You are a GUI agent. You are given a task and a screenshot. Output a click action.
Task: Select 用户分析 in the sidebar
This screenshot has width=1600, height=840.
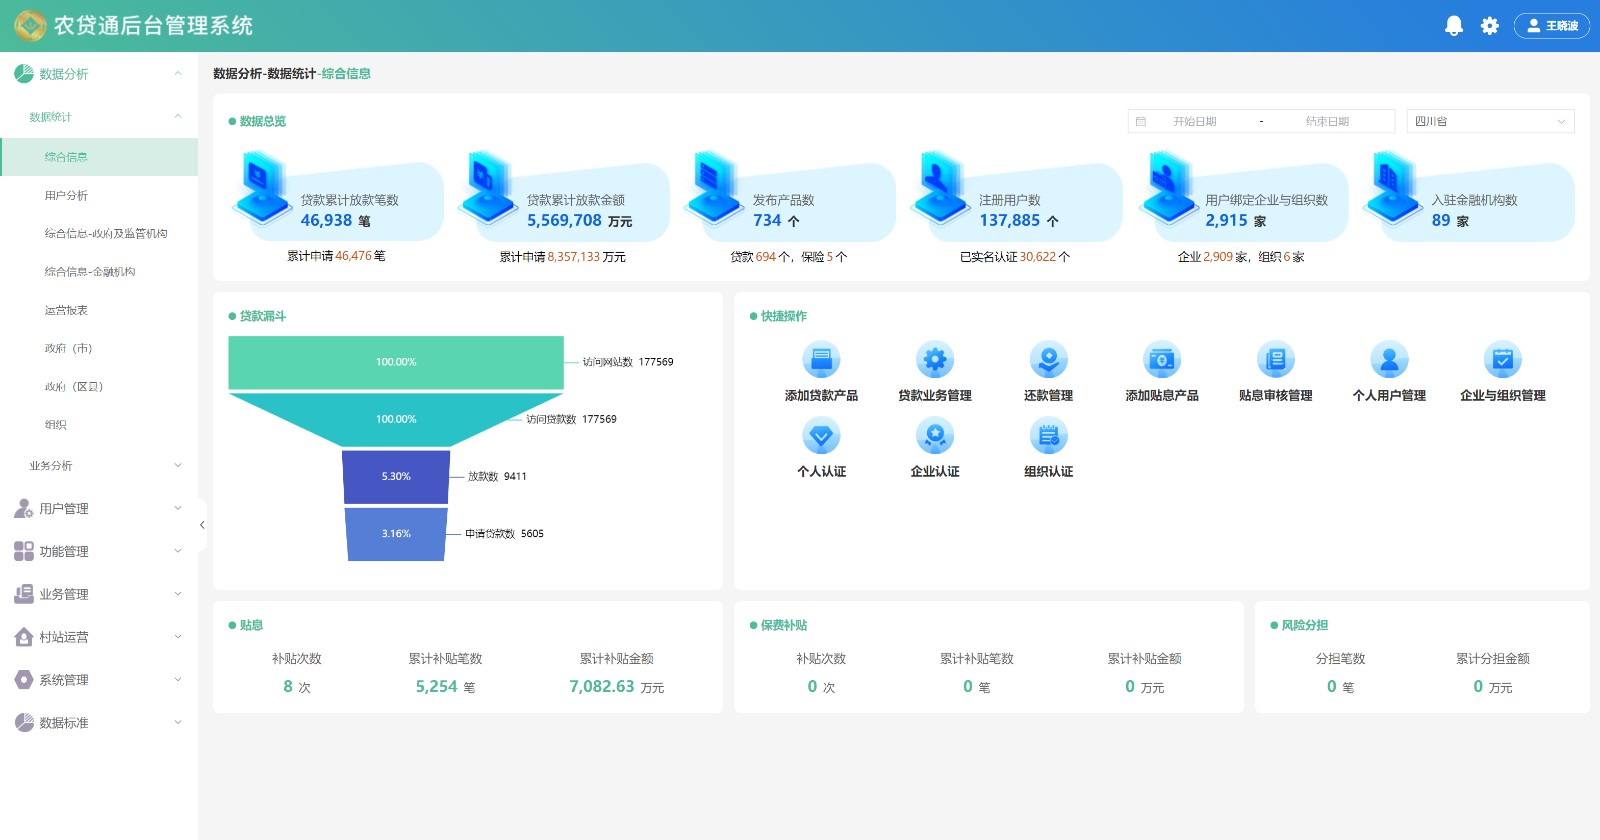(66, 195)
